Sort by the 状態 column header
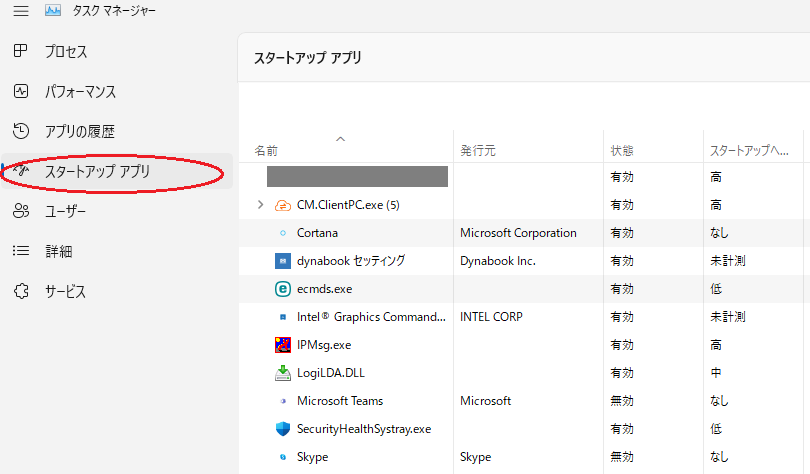810x474 pixels. pos(622,151)
